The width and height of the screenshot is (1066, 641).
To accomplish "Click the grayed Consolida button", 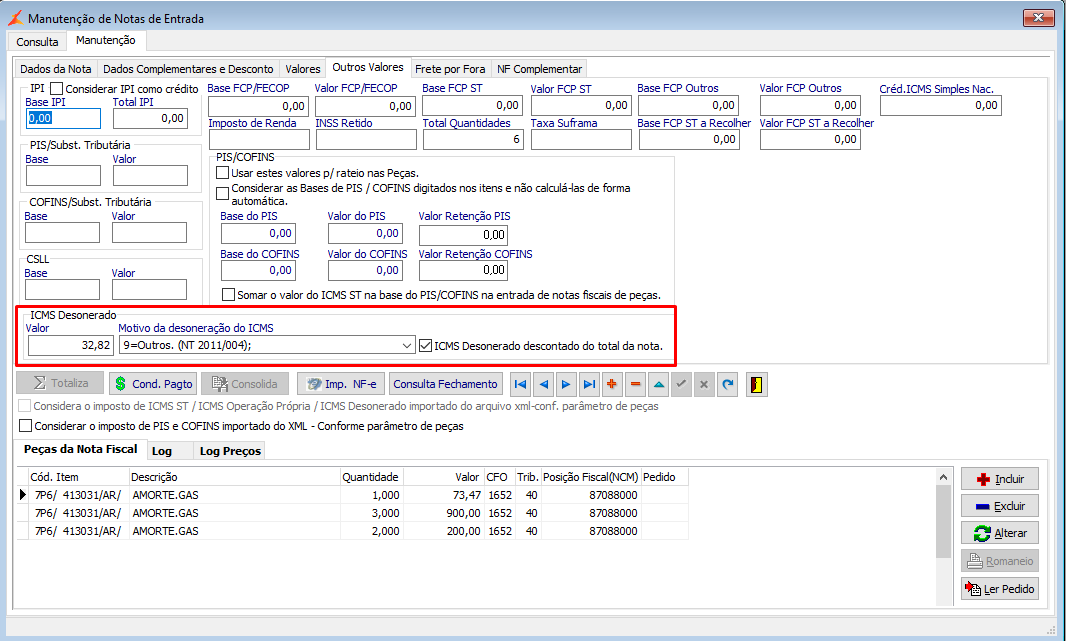I will pos(245,384).
